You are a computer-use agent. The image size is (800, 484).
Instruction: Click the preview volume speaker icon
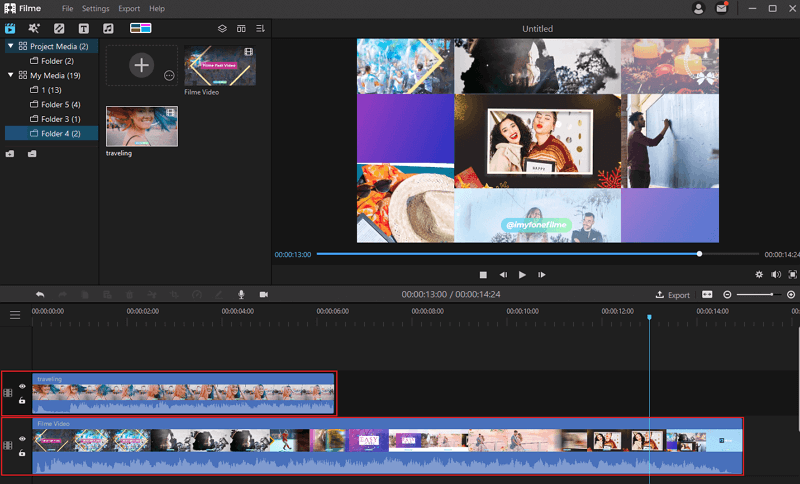pos(776,274)
